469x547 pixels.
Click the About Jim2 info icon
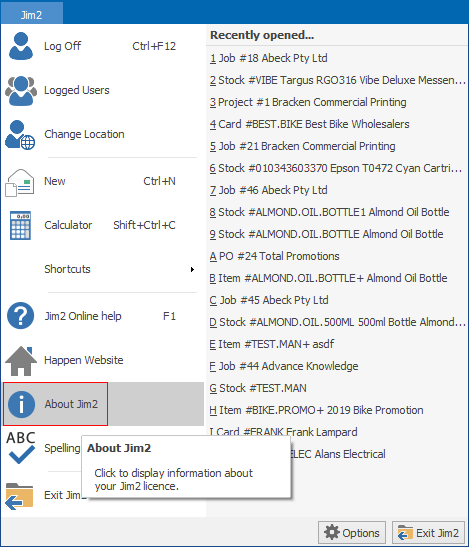click(21, 404)
